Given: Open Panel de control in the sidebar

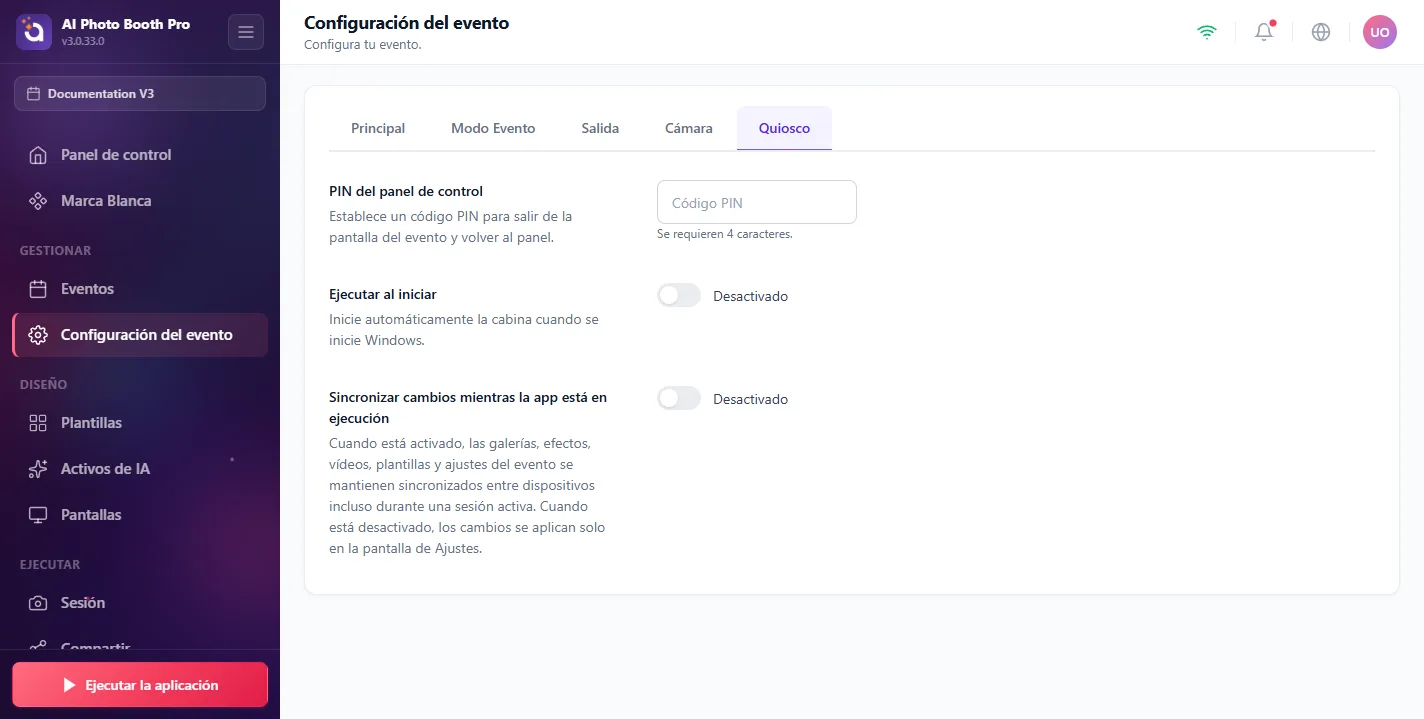Looking at the screenshot, I should (140, 155).
